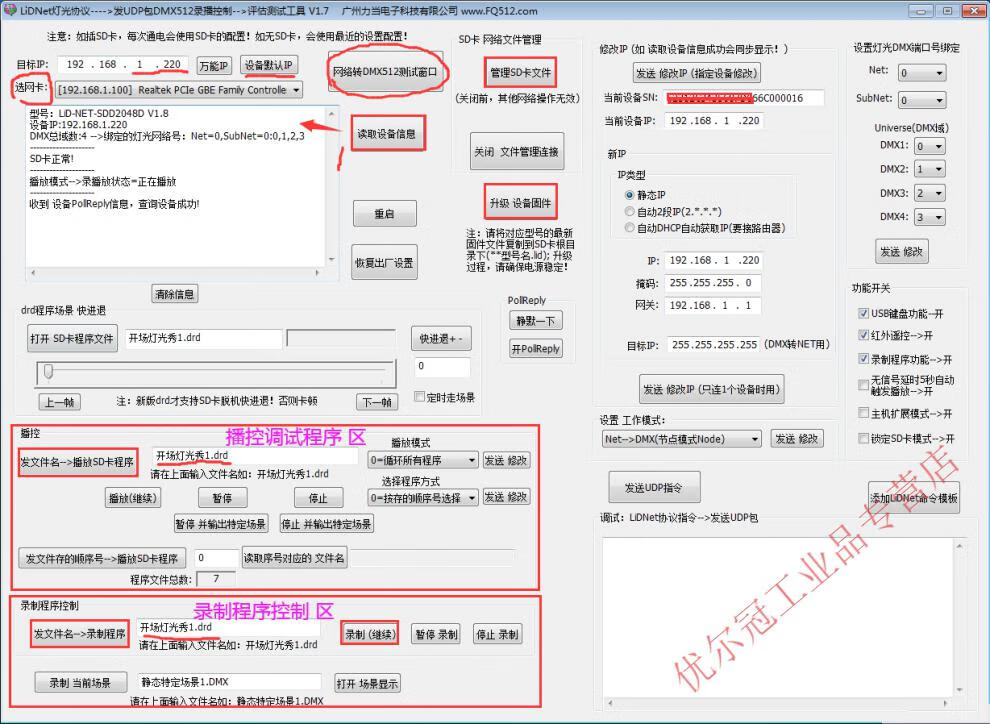Enable 主机扩展模式 checkbox
The height and width of the screenshot is (724, 990).
863,413
